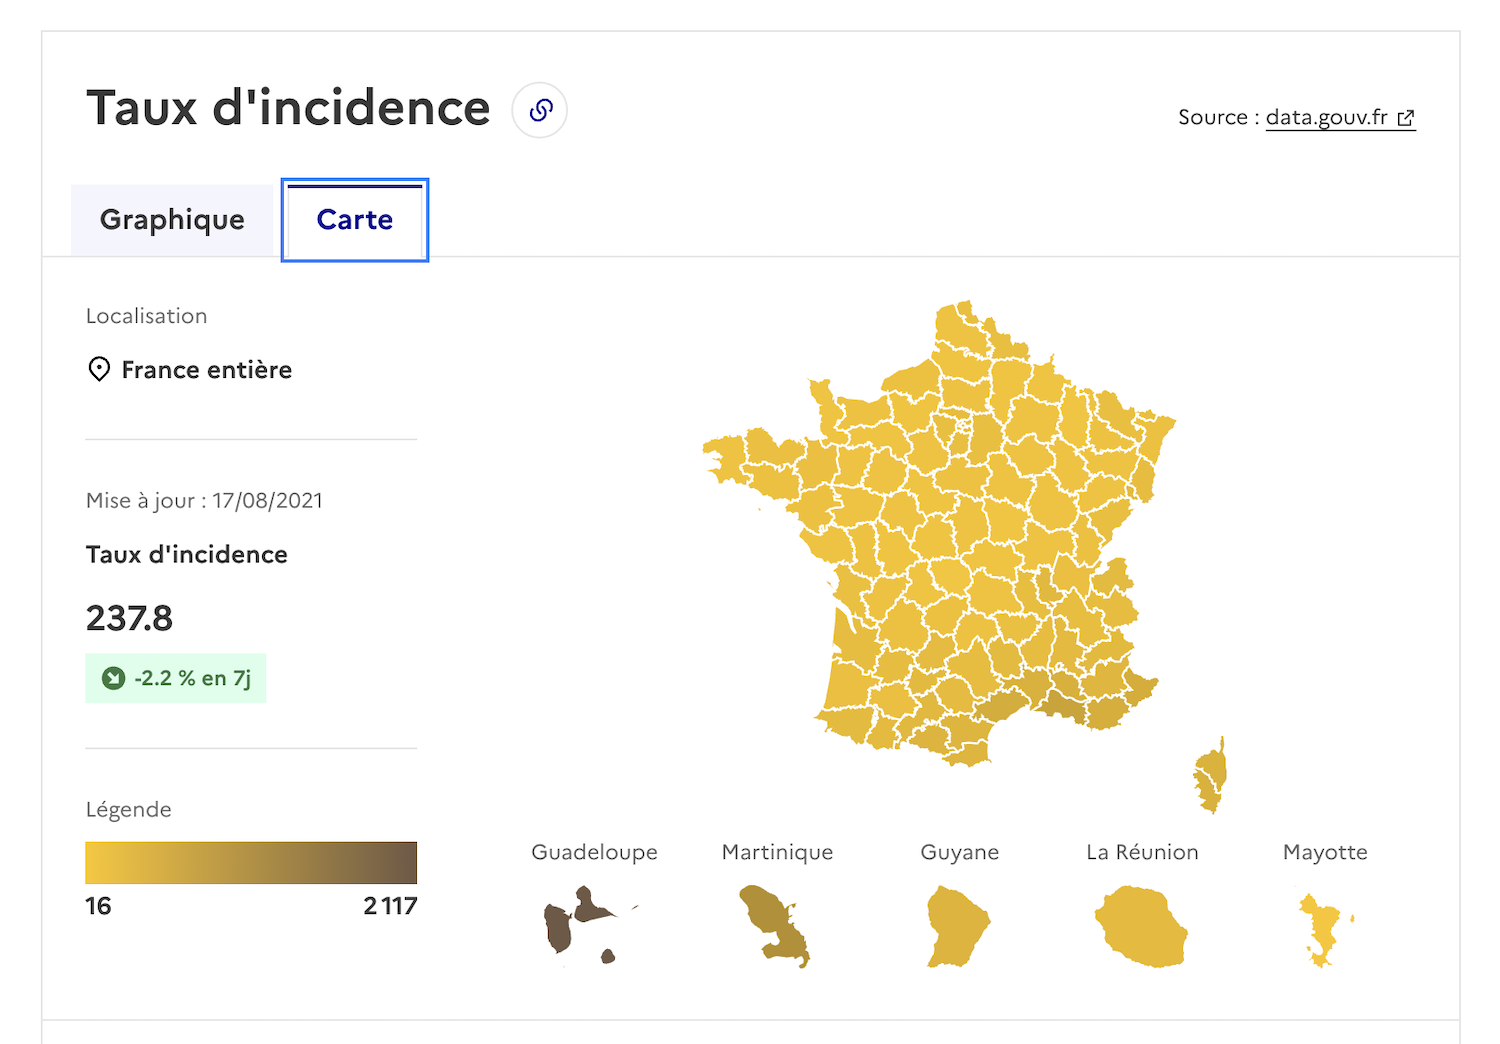1500x1044 pixels.
Task: Click the external link icon beside data.gouv.fr
Action: click(x=1405, y=118)
